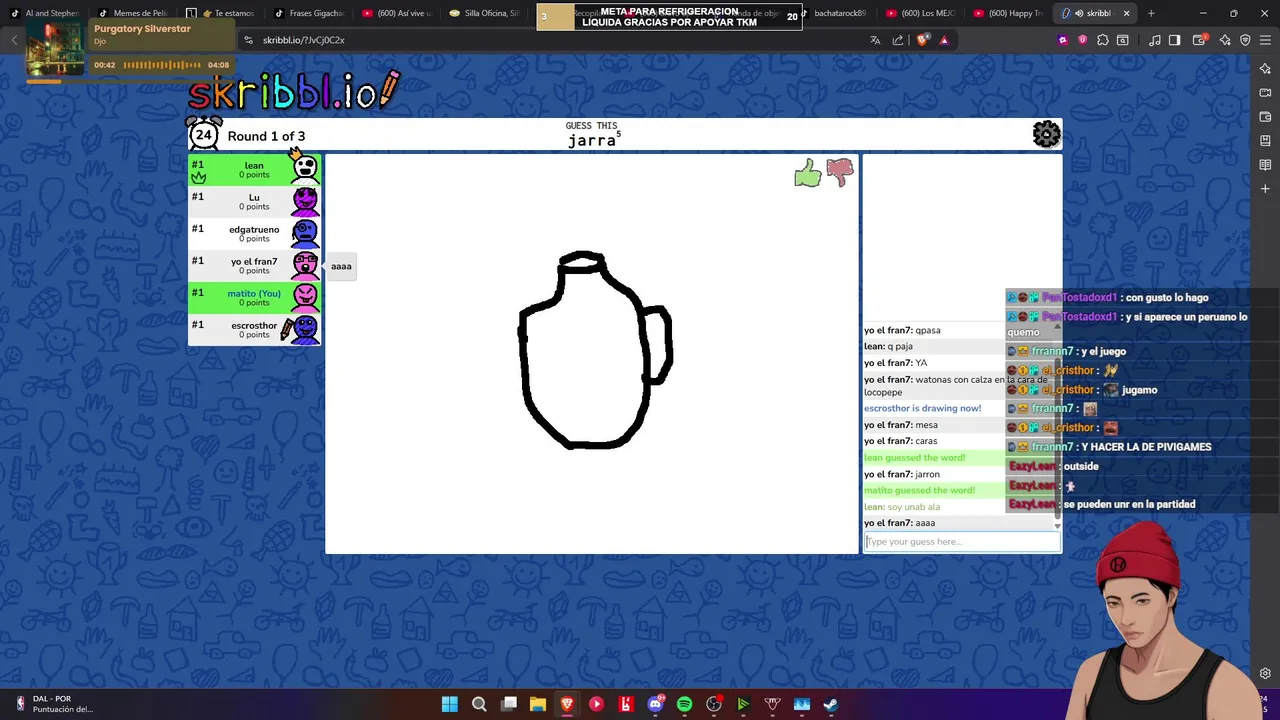Open Brave browser taskbar icon
The width and height of the screenshot is (1280, 720).
pyautogui.click(x=567, y=704)
